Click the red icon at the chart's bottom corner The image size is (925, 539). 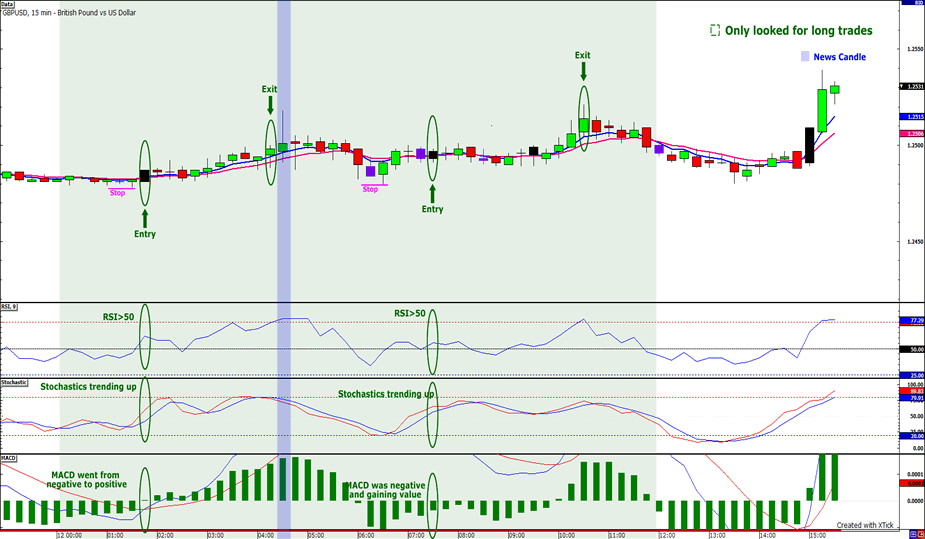[x=921, y=534]
